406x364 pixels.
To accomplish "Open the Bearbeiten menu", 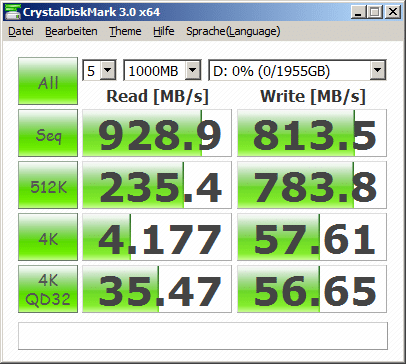I will 71,31.
